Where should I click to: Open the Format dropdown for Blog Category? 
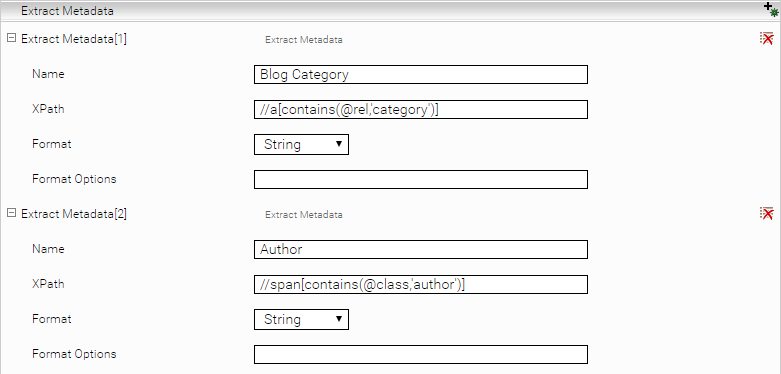coord(301,144)
